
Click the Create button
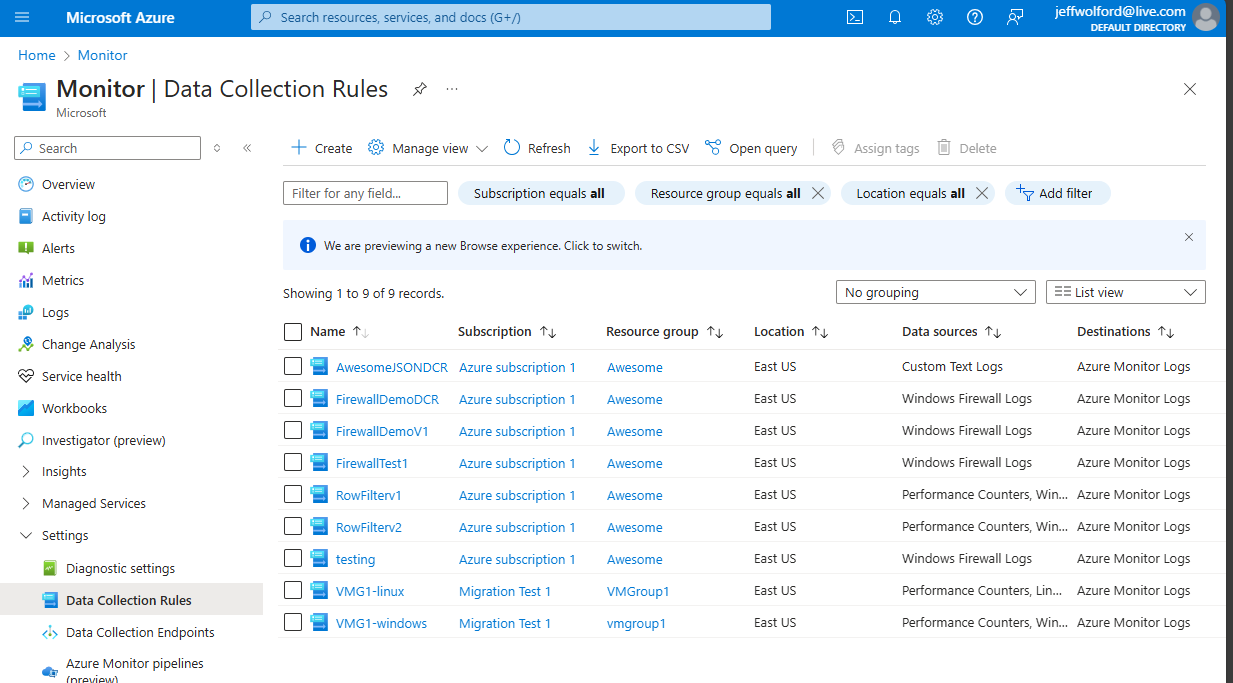(x=321, y=148)
